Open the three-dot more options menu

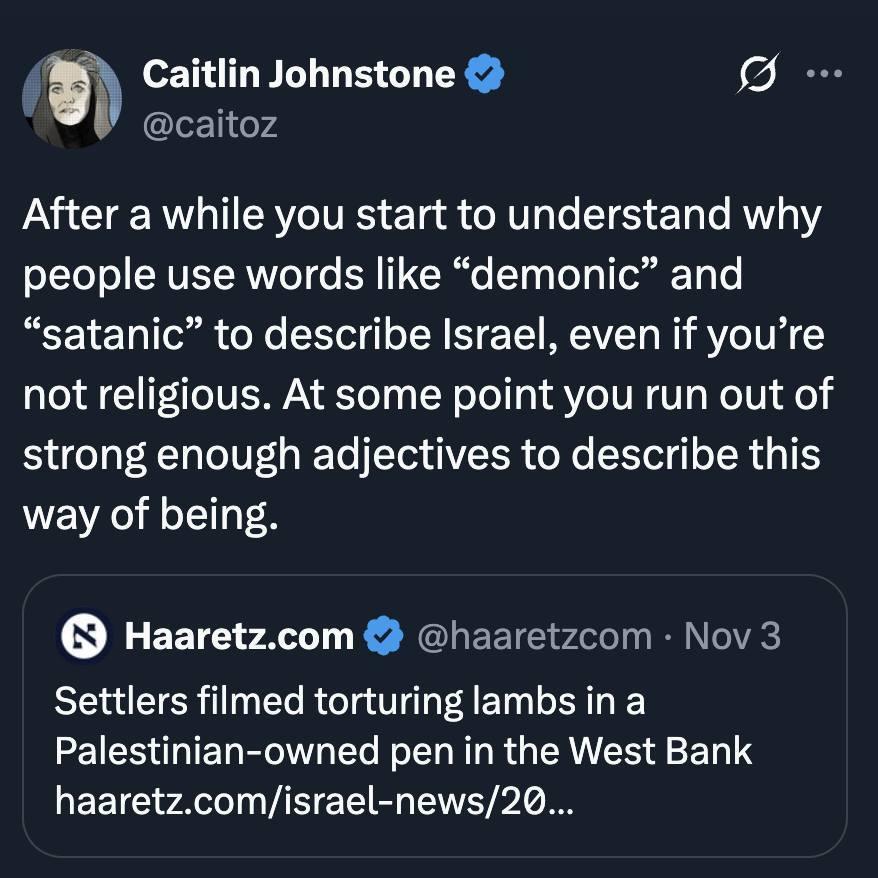click(824, 75)
